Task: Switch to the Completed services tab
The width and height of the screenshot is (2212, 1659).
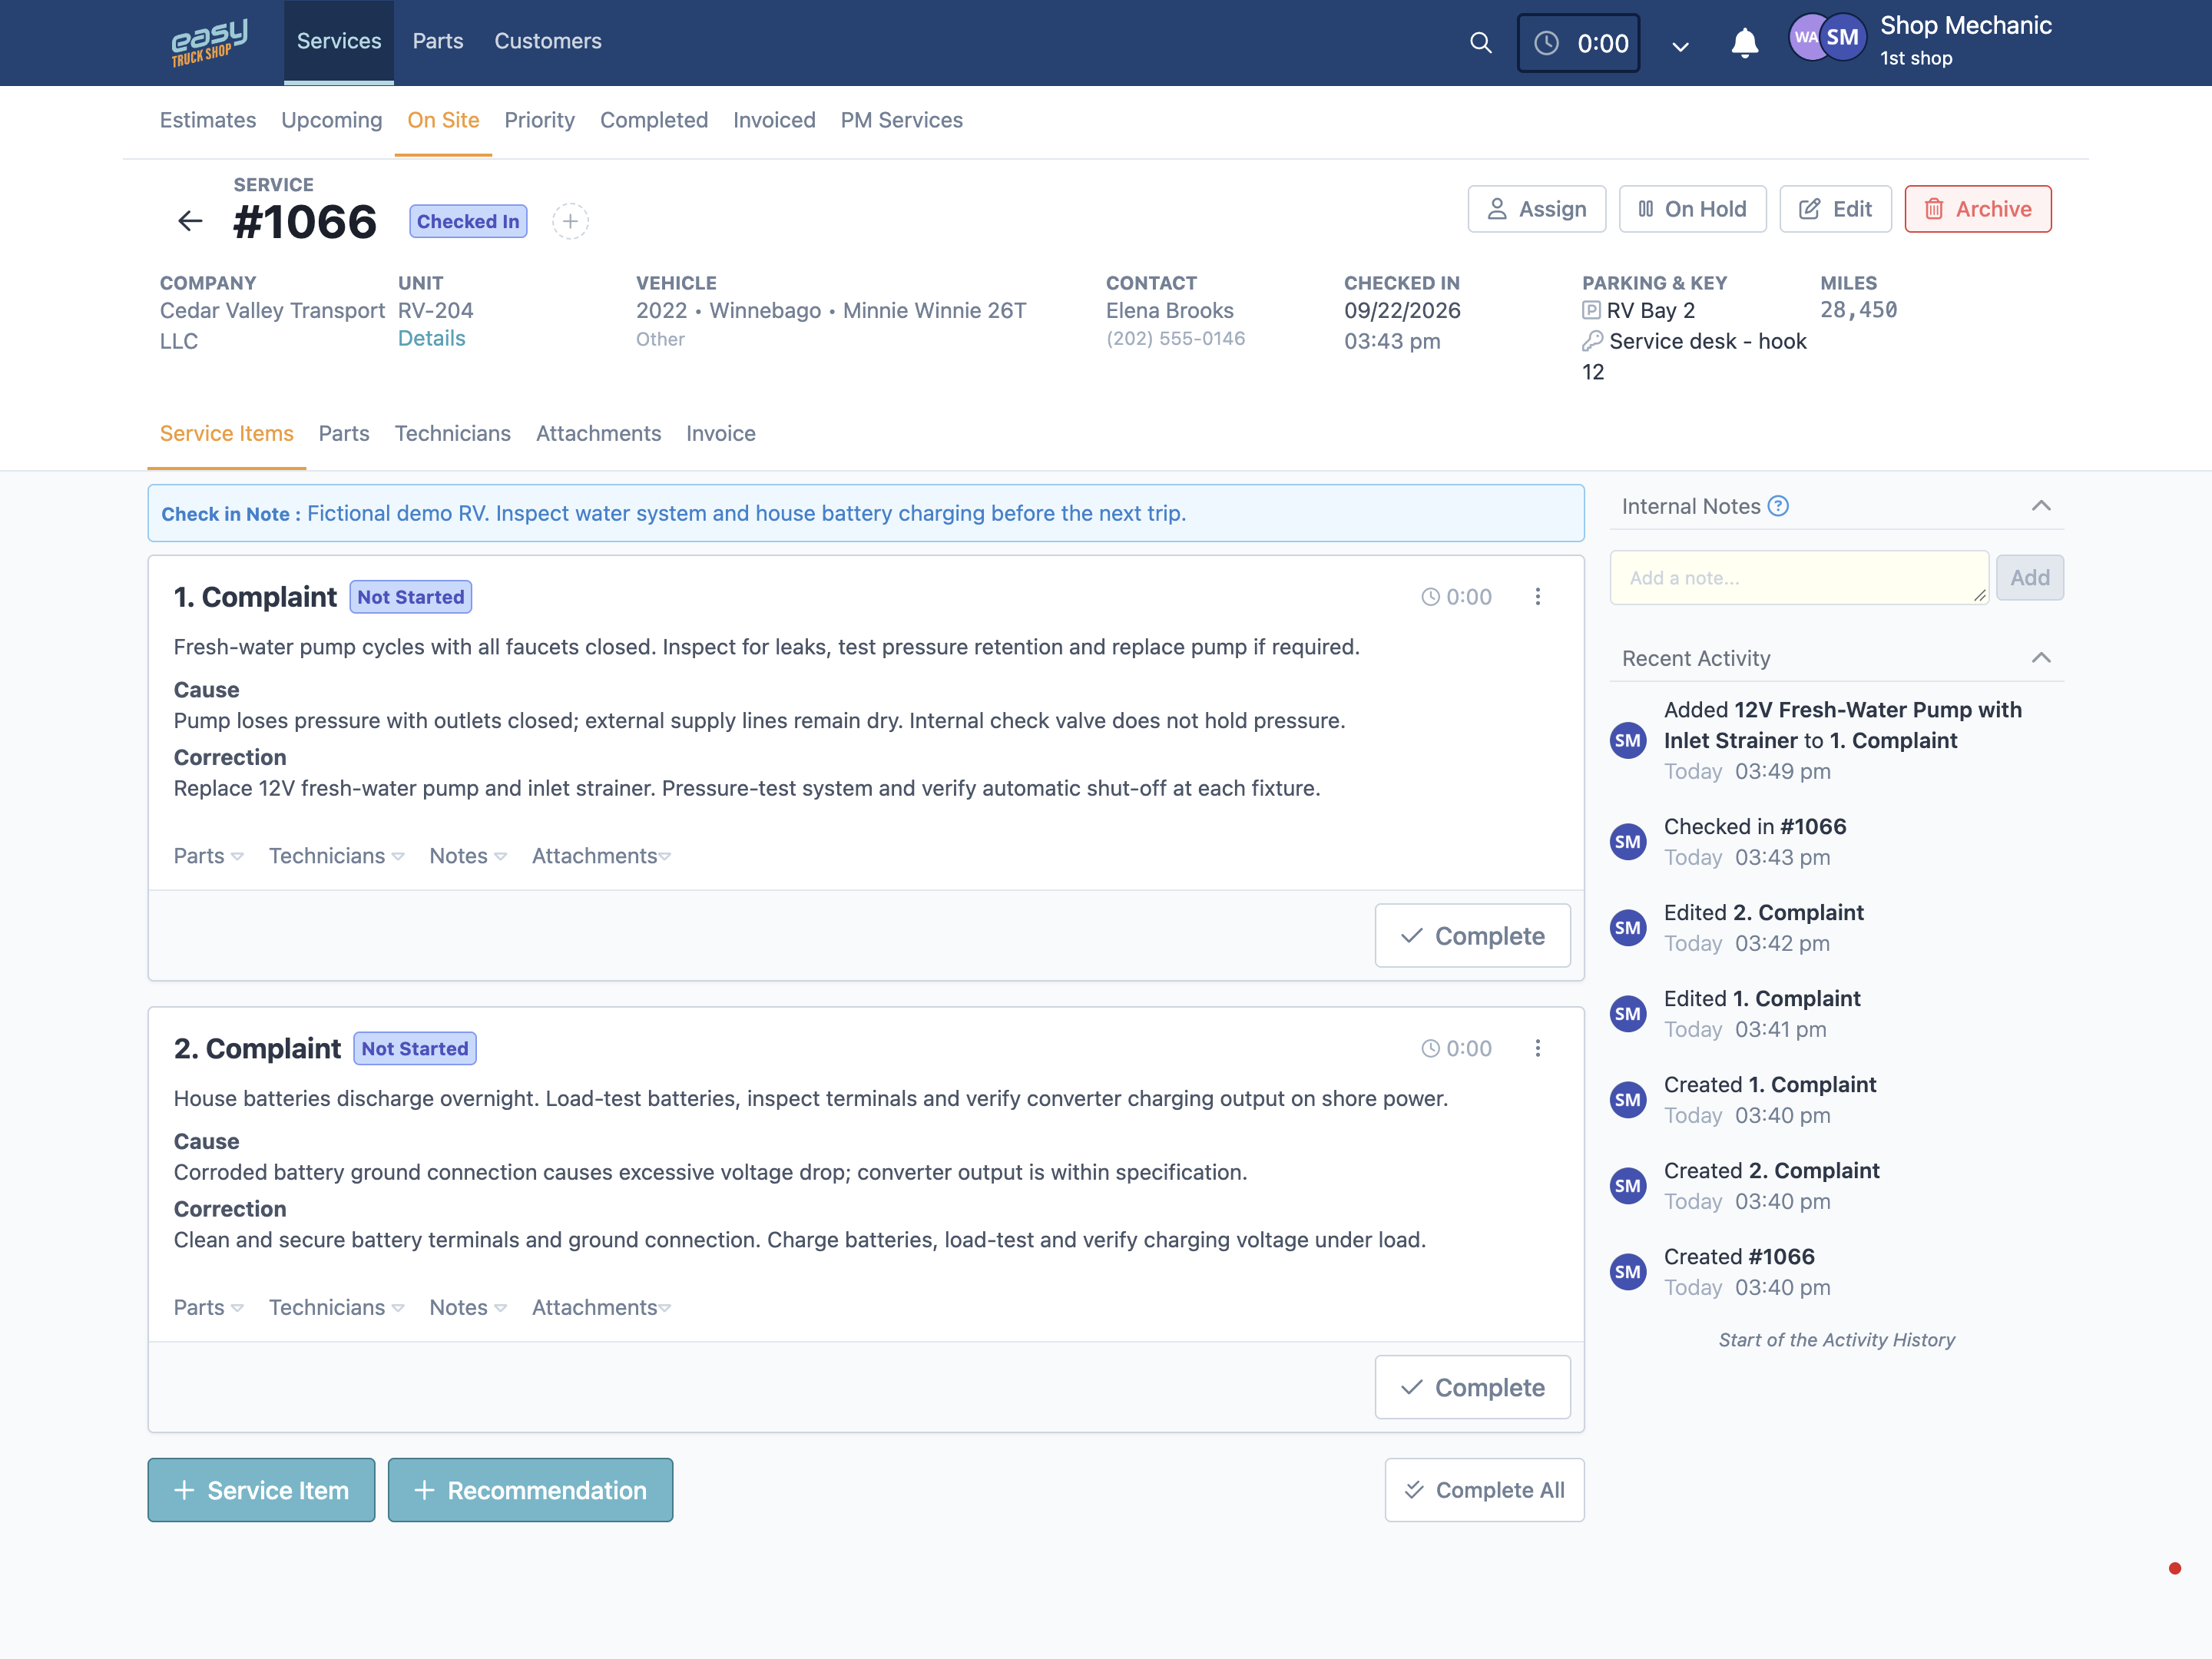Action: point(654,120)
